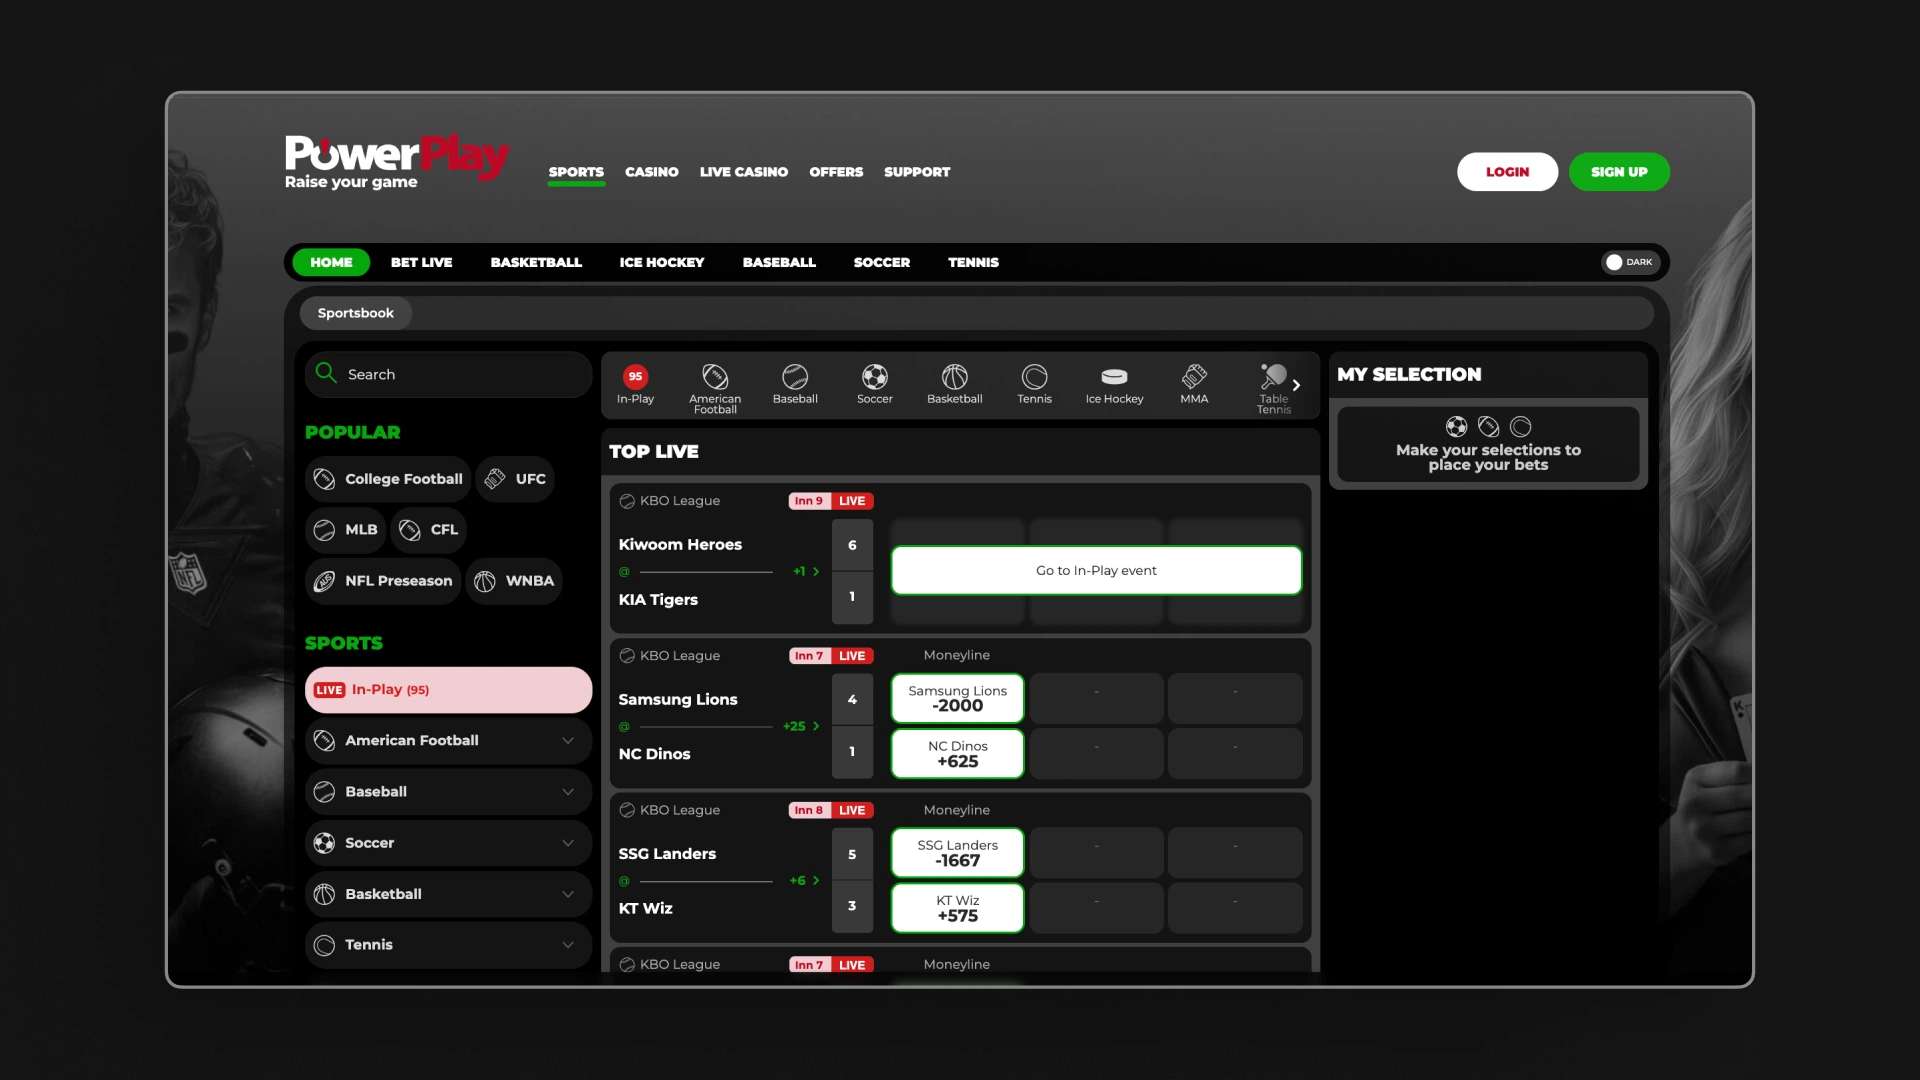Screen dimensions: 1920x1080
Task: Open the KT Wiz team name
Action: tap(645, 908)
